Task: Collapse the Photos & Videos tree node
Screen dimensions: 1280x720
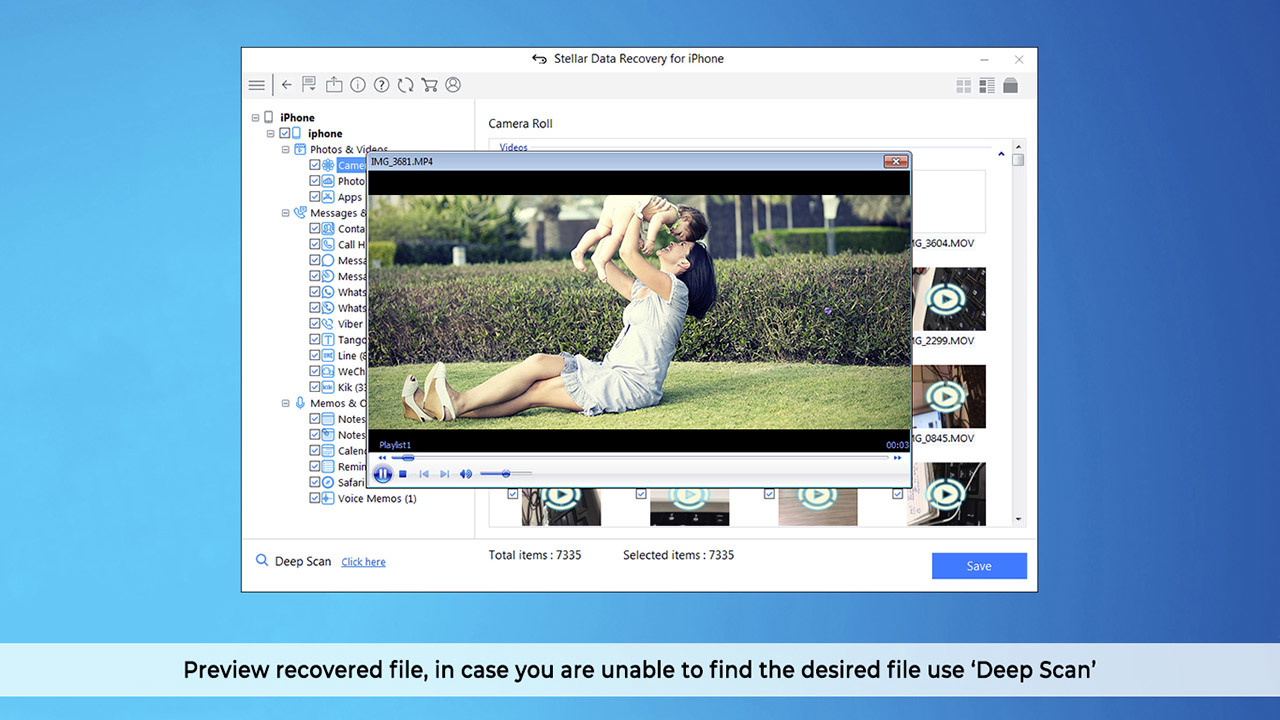Action: [x=286, y=150]
